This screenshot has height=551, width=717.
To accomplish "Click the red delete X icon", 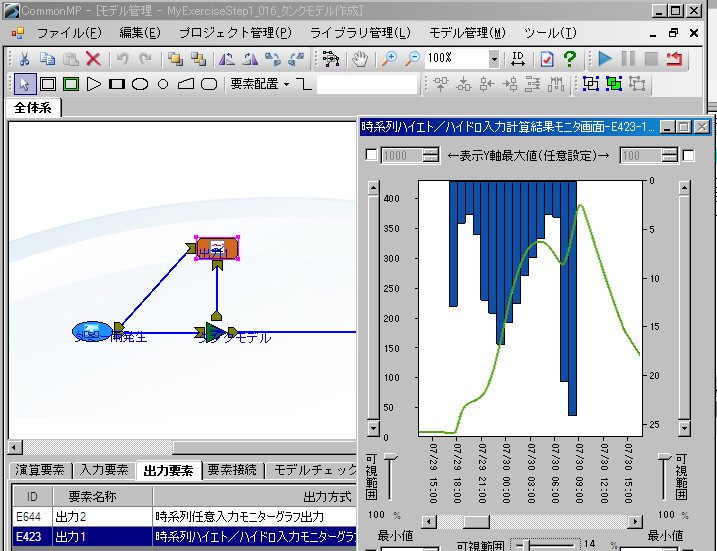I will 93,59.
